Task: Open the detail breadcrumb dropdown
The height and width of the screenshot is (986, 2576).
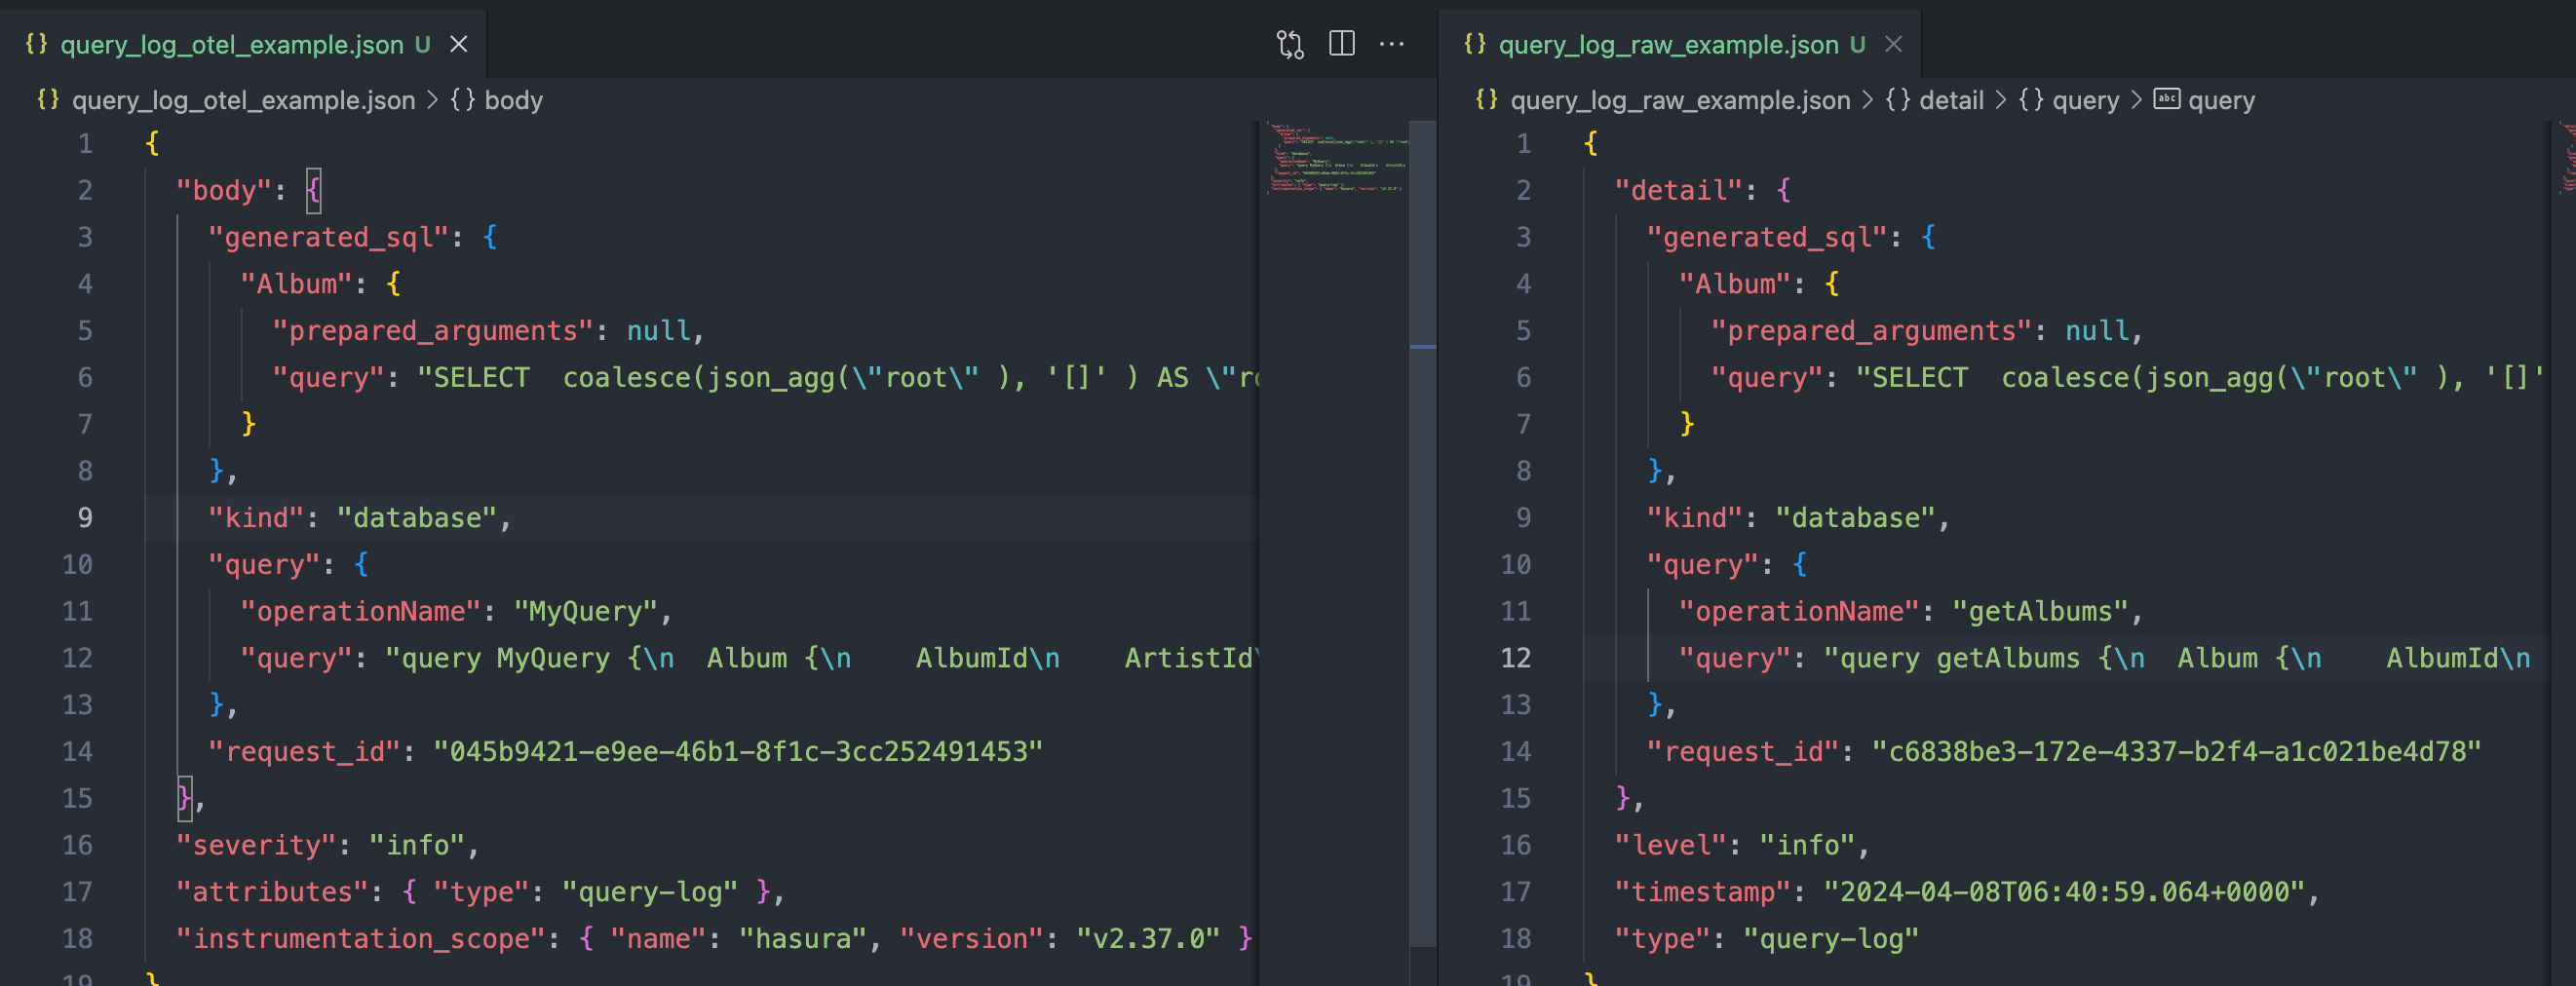Action: tap(1951, 100)
